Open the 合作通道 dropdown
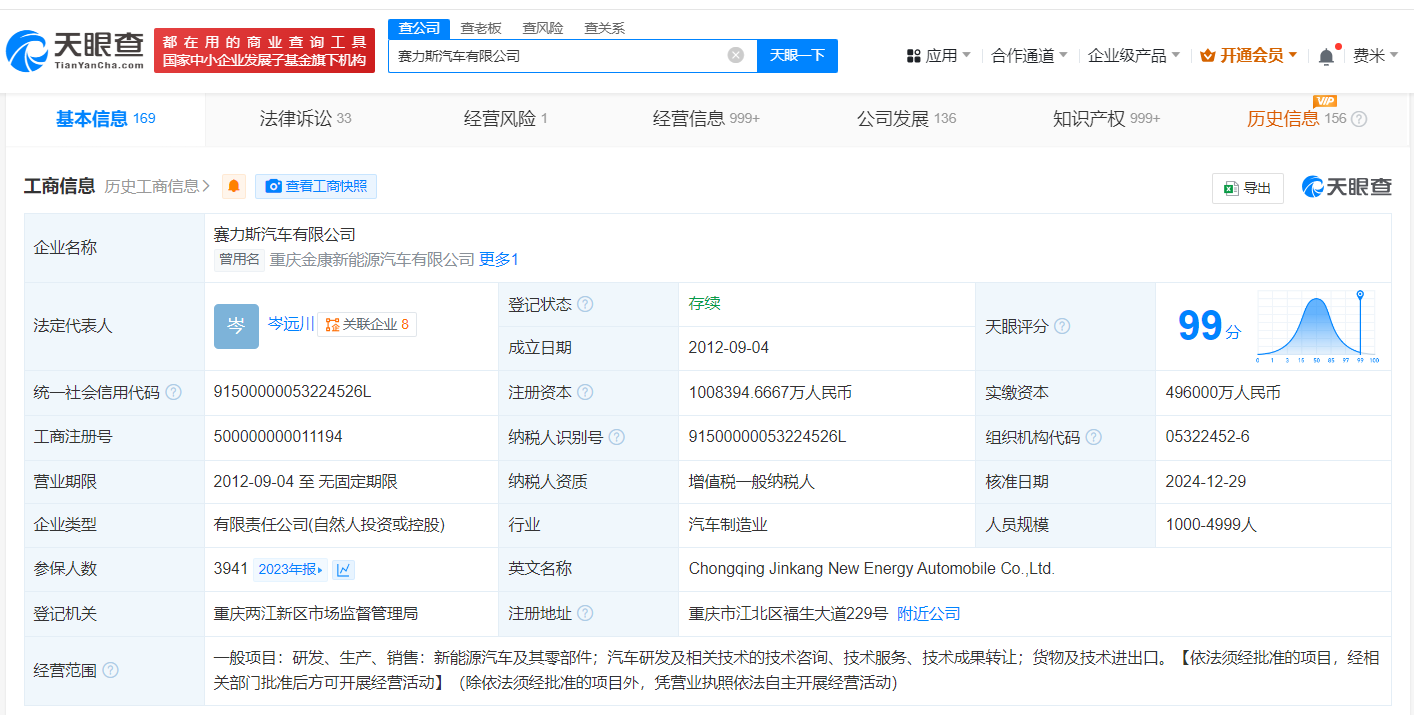Screen dimensions: 1414x715 1029,56
